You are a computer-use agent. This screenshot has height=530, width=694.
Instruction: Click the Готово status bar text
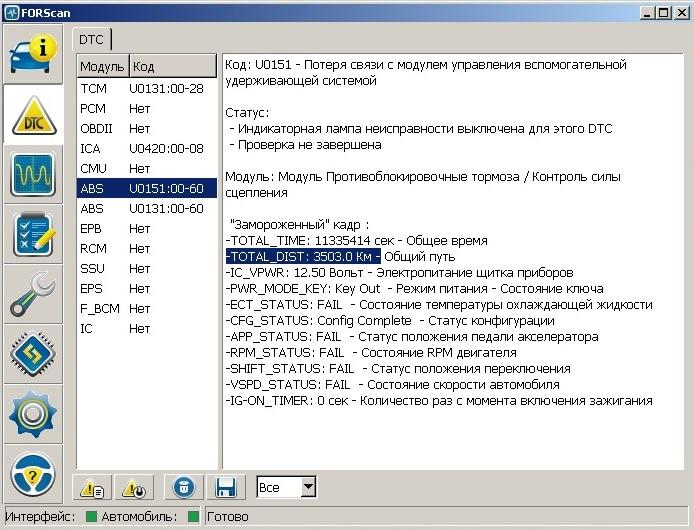coord(227,517)
